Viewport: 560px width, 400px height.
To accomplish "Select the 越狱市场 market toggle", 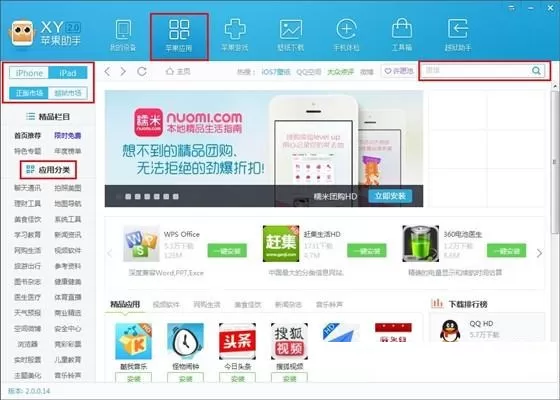I will tap(68, 93).
